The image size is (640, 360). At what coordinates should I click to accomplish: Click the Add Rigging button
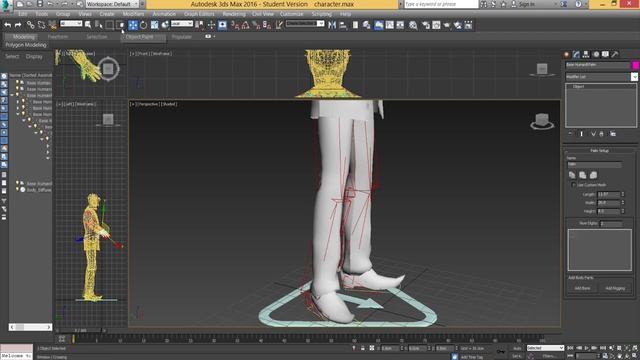pos(615,288)
